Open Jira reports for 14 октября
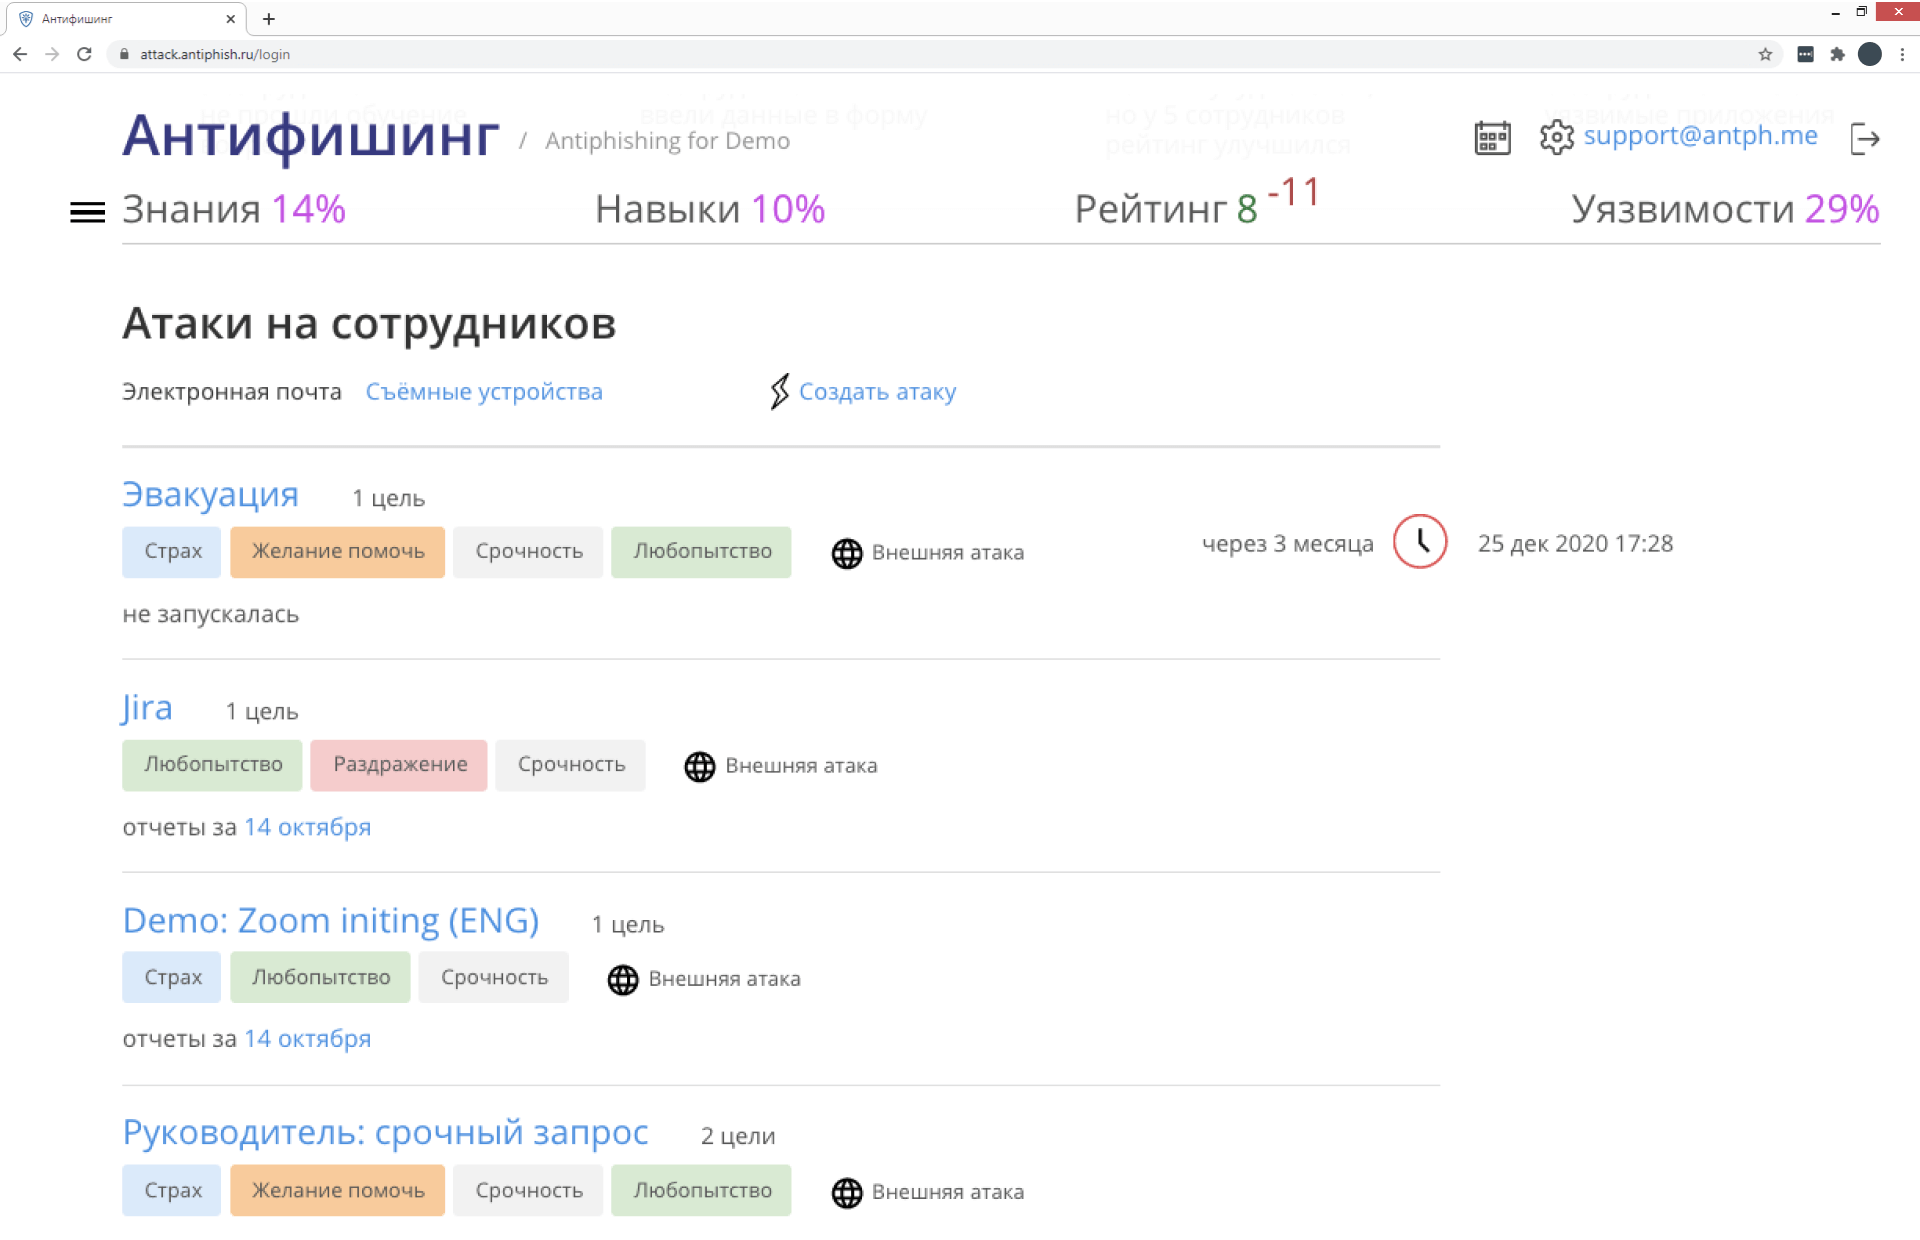 point(308,827)
